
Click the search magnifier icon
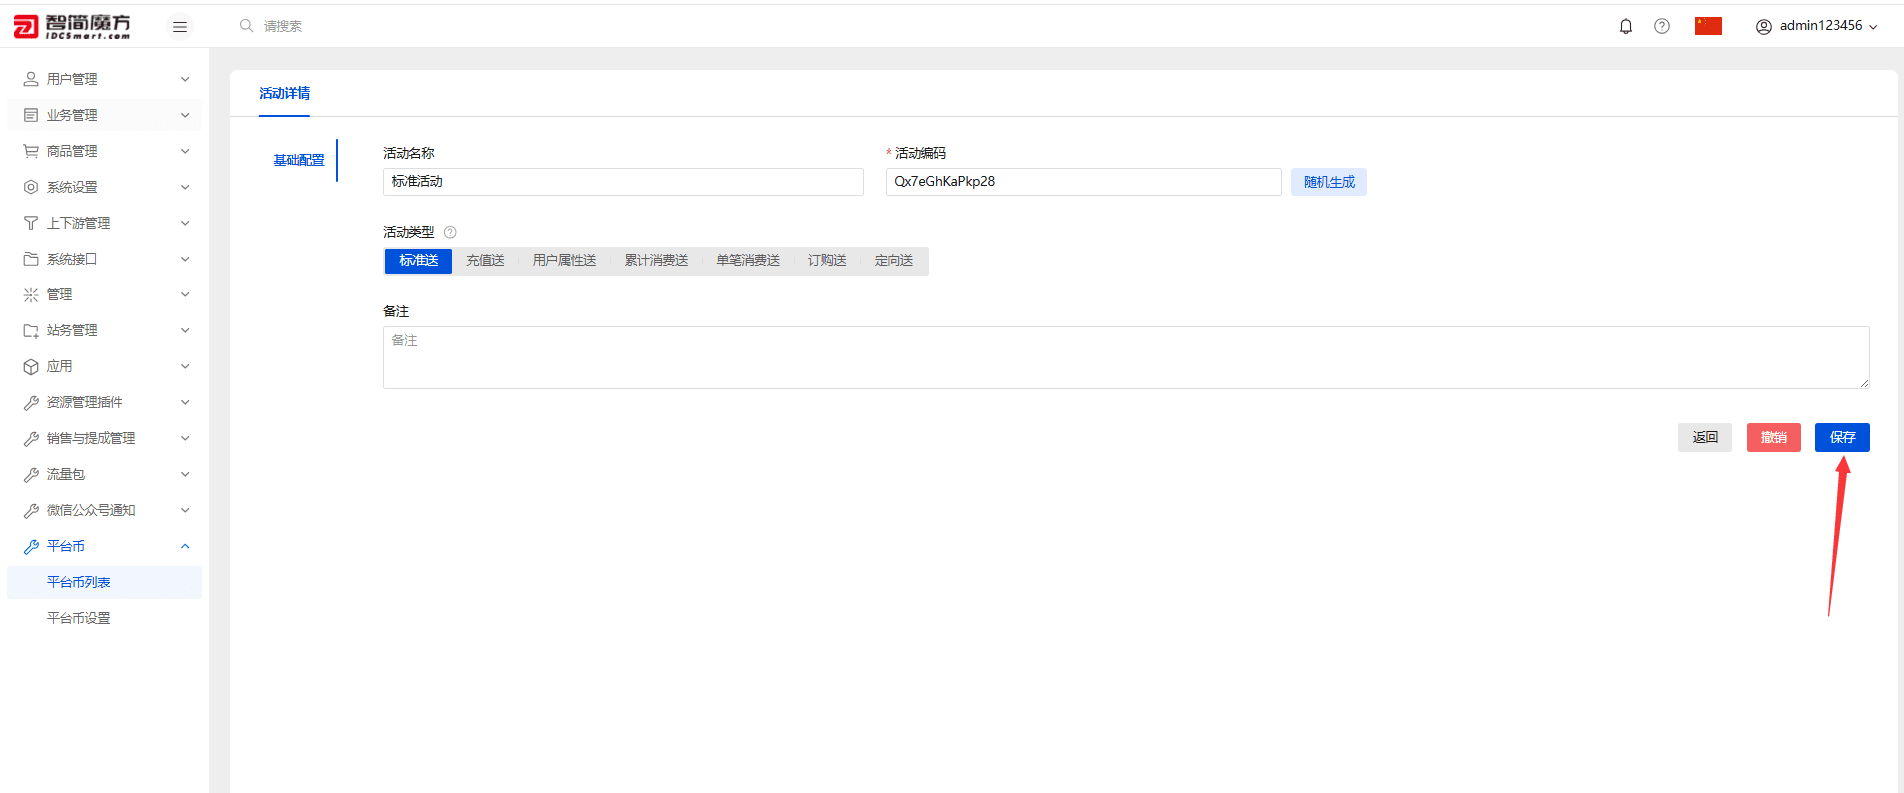246,26
